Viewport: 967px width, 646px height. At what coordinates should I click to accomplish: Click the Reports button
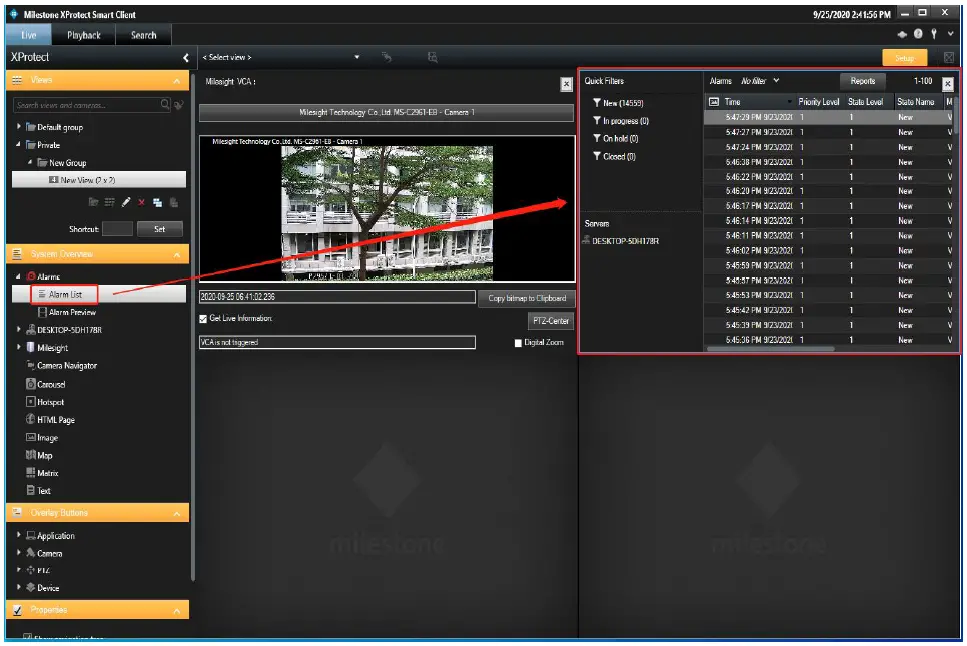click(863, 80)
